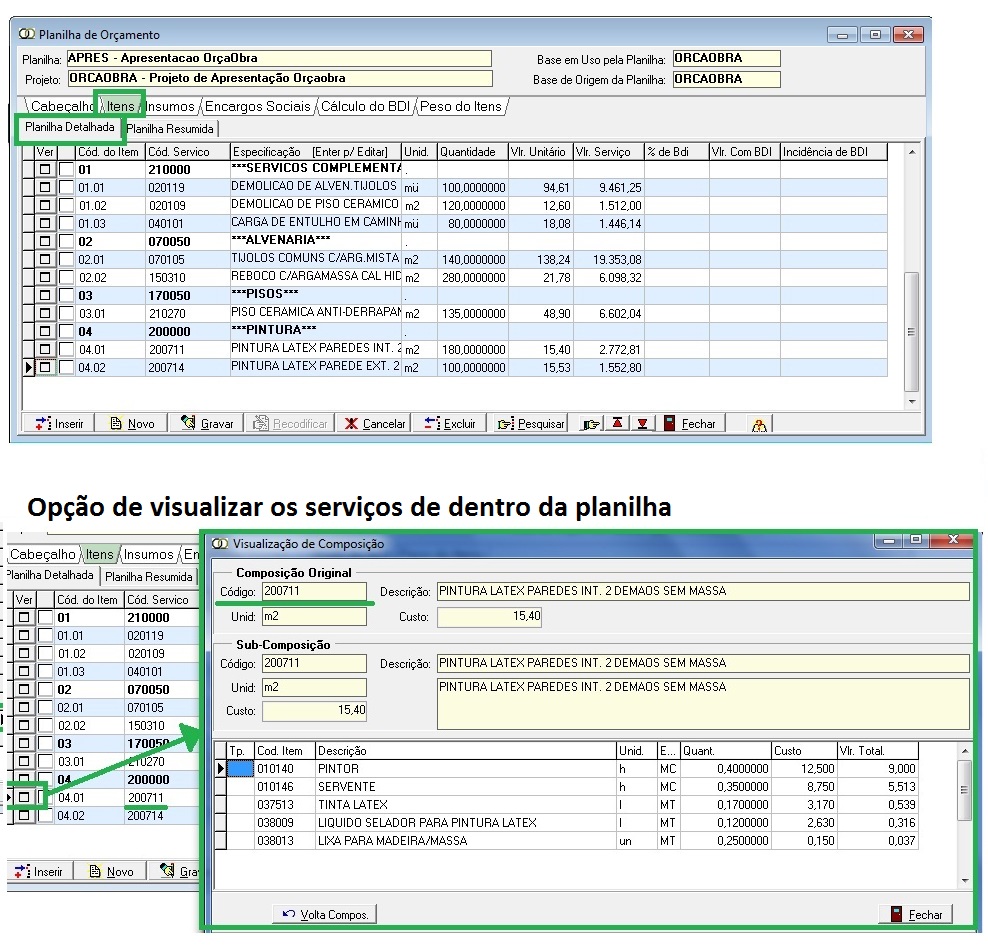Switch to the Encargos Sociais tab
The image size is (988, 950).
click(258, 106)
